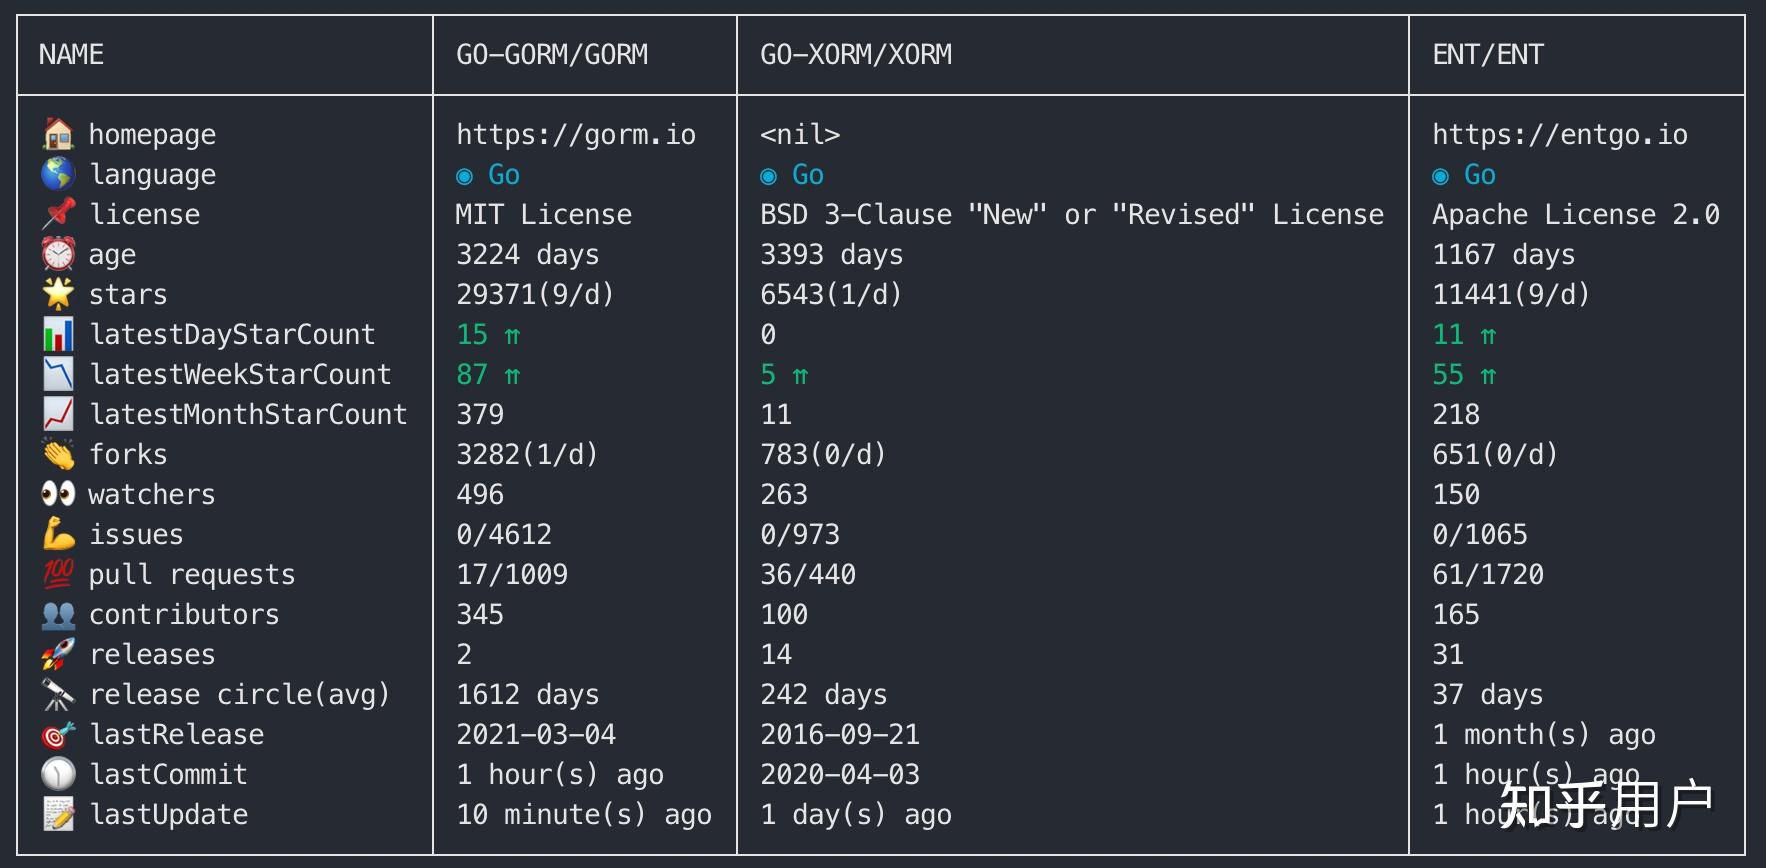
Task: Click the pushpin icon beside license
Action: (58, 214)
